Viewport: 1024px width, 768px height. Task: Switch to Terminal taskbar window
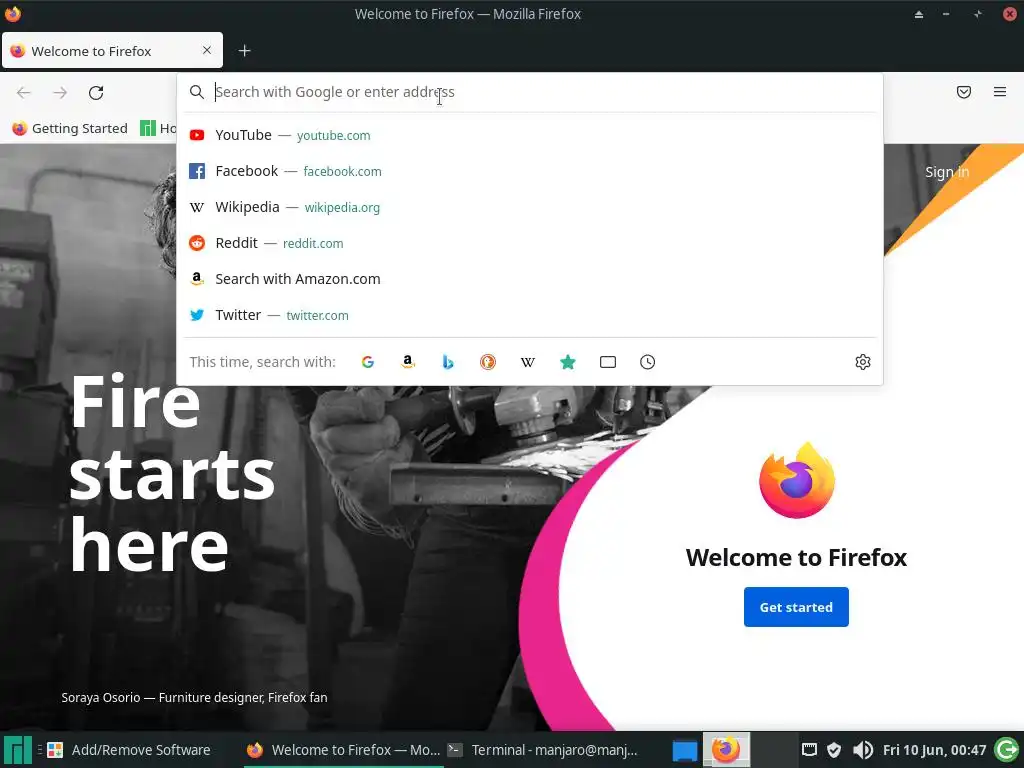point(543,750)
